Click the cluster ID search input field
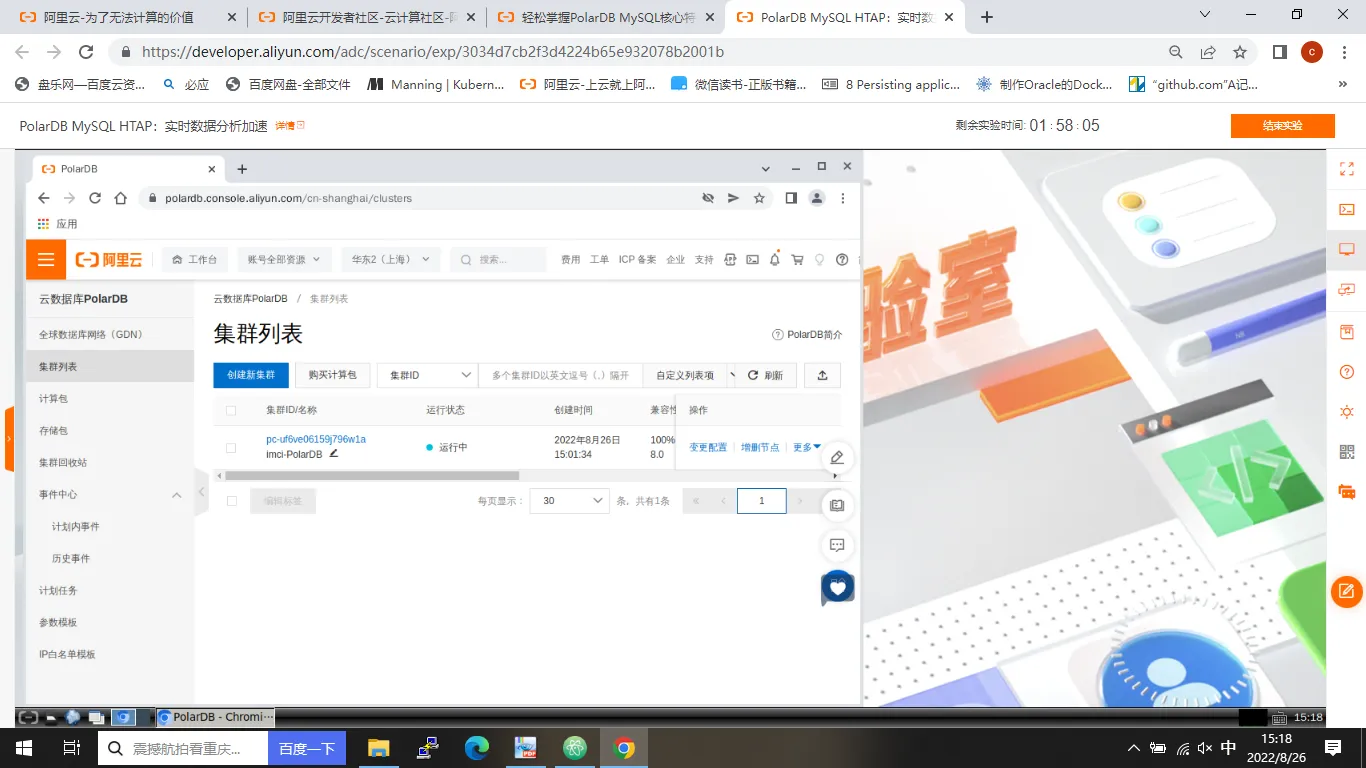The image size is (1366, 768). pos(560,375)
